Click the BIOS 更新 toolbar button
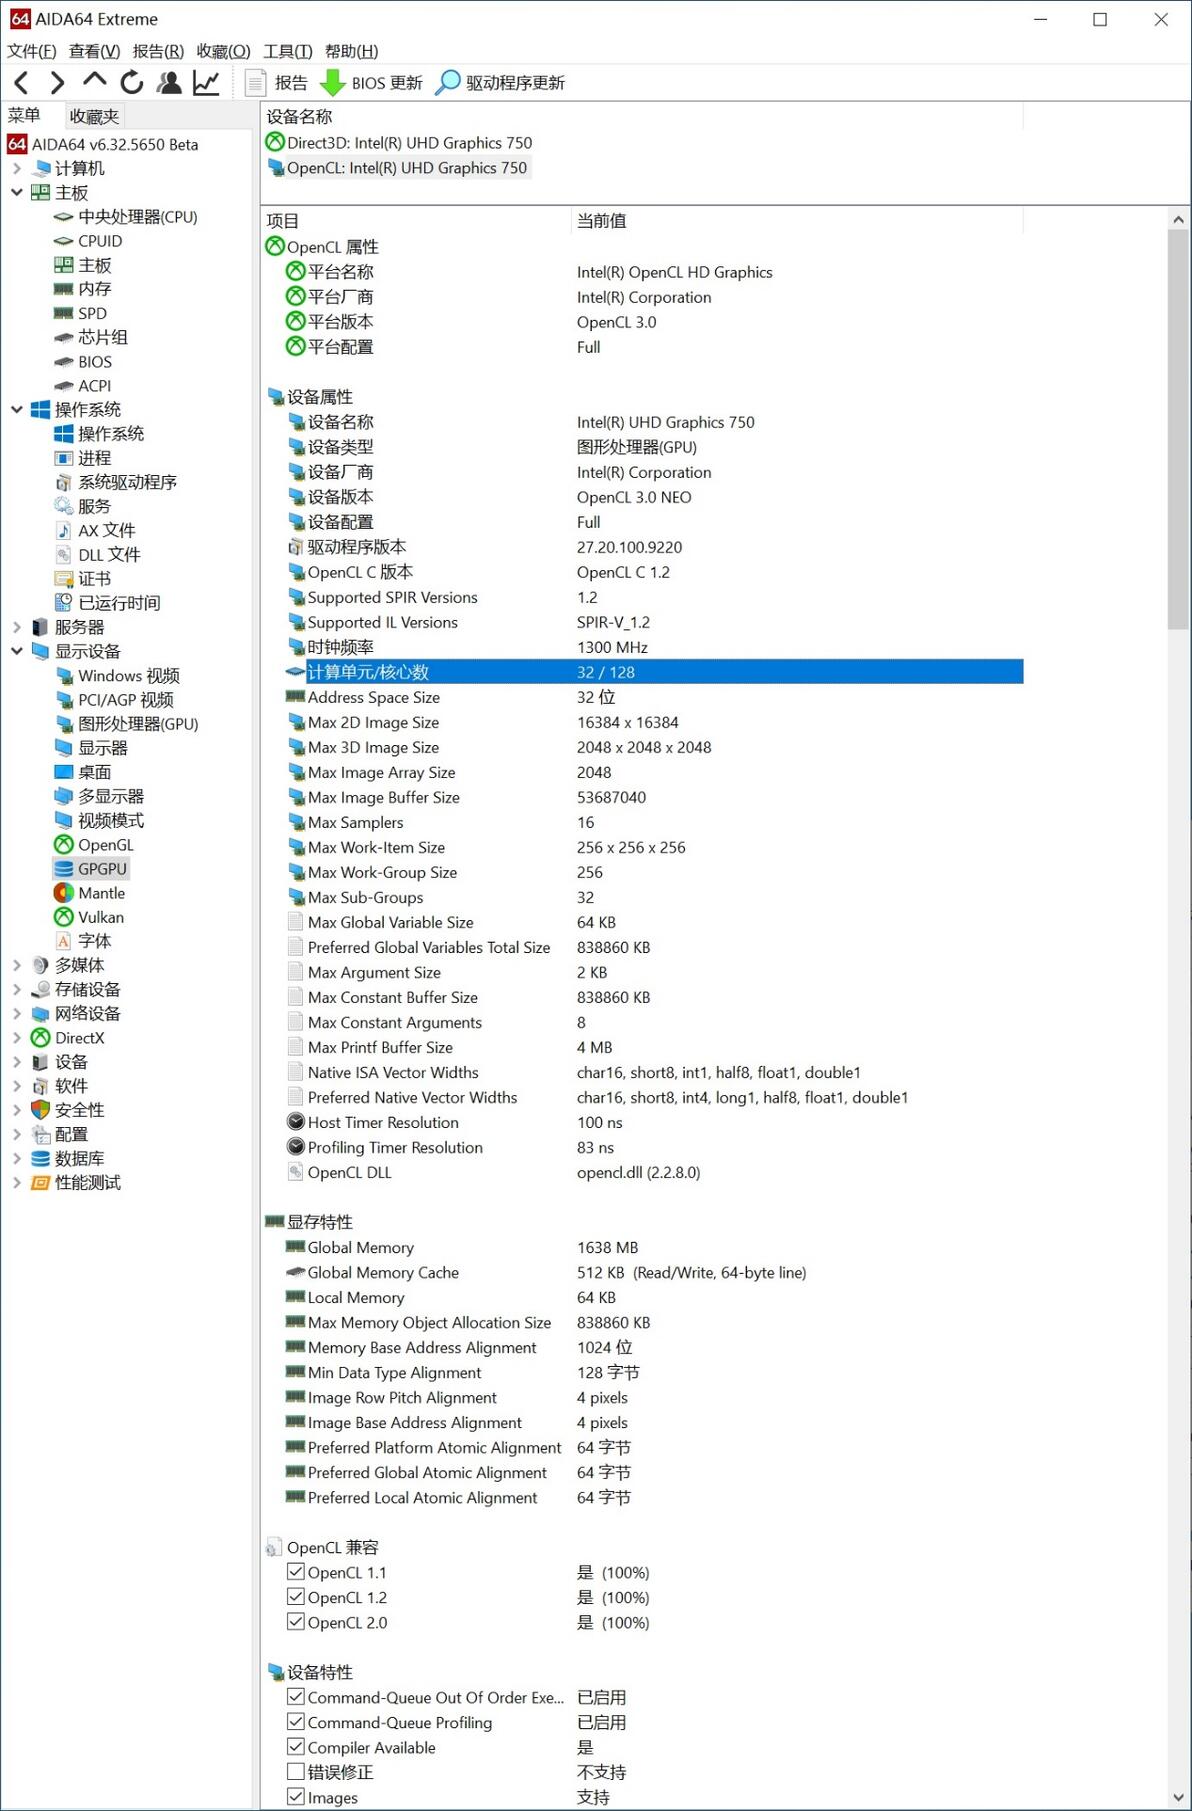The height and width of the screenshot is (1811, 1192). click(x=371, y=83)
